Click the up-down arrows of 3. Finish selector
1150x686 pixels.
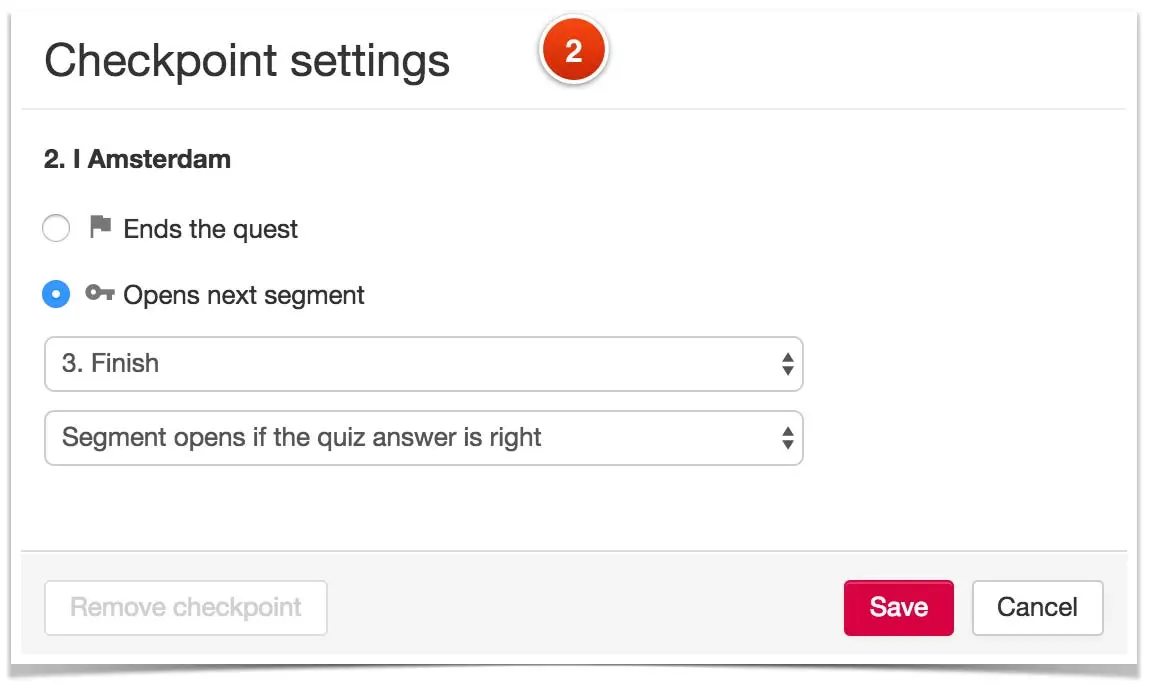pyautogui.click(x=787, y=364)
